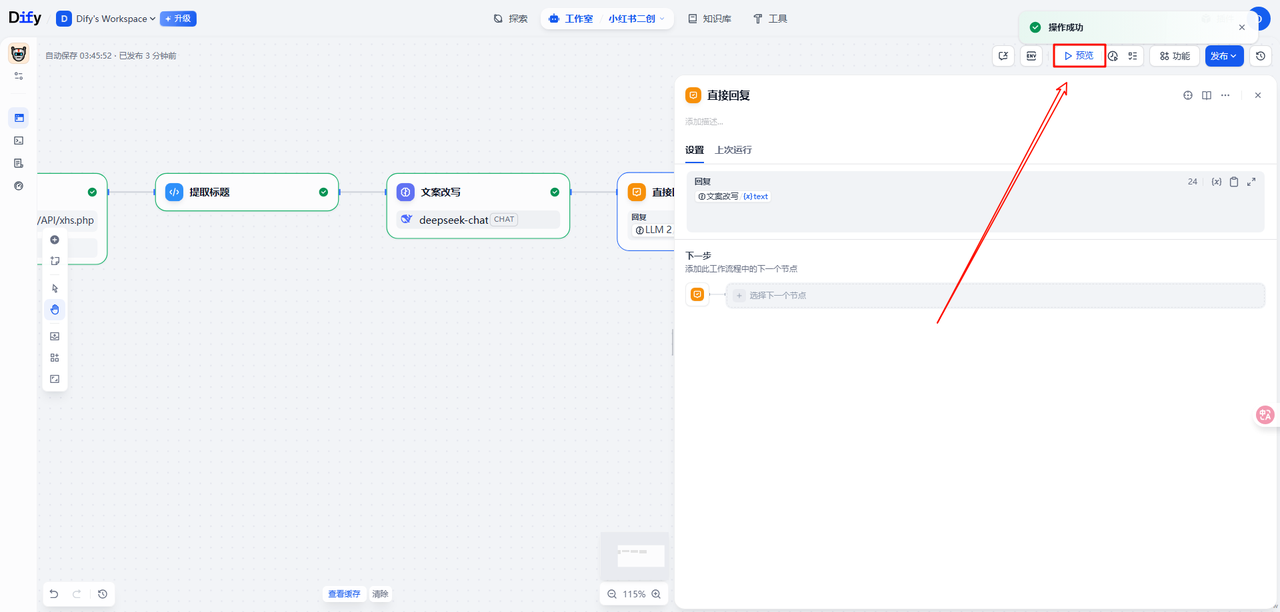Viewport: 1280px width, 612px height.
Task: Insert variable using the {x} icon
Action: [1216, 182]
